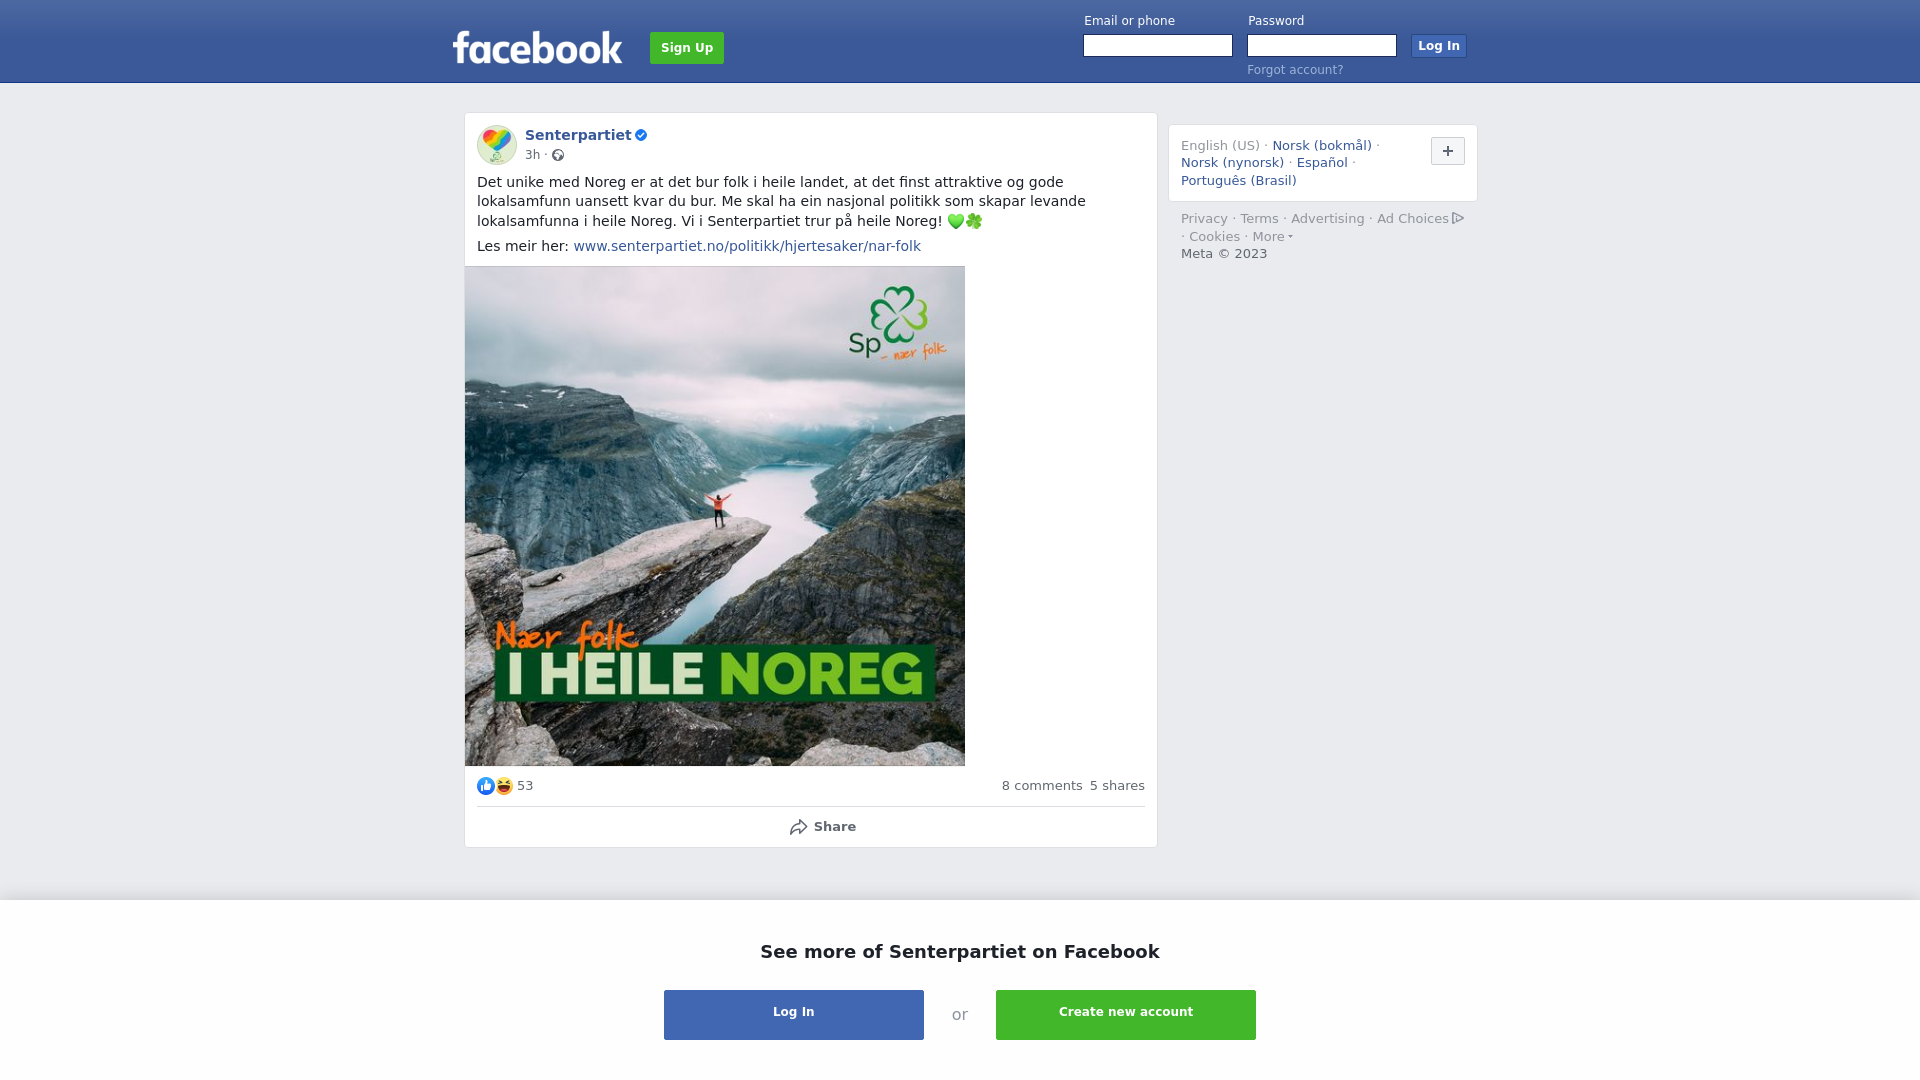Viewport: 1920px width, 1080px height.
Task: Focus the Password field
Action: (1322, 46)
